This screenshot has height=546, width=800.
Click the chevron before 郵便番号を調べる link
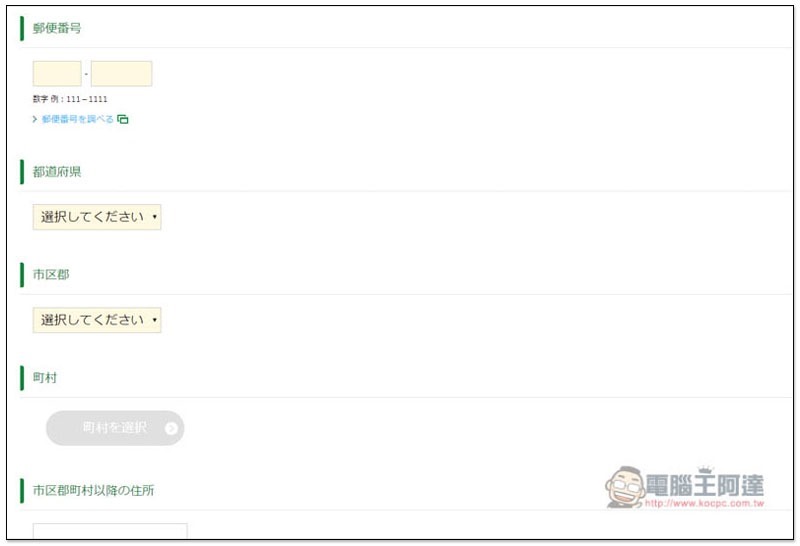[x=35, y=119]
